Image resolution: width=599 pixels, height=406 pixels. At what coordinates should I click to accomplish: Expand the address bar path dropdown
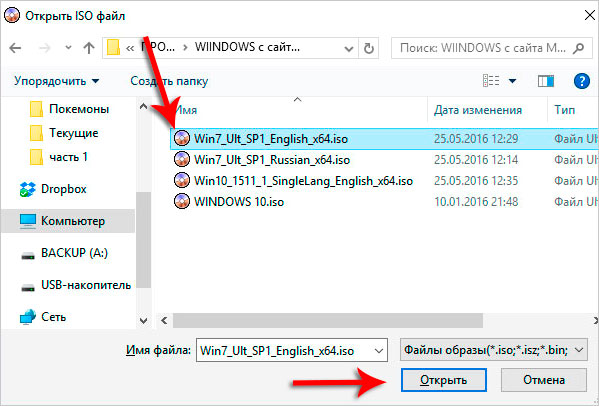pos(348,49)
